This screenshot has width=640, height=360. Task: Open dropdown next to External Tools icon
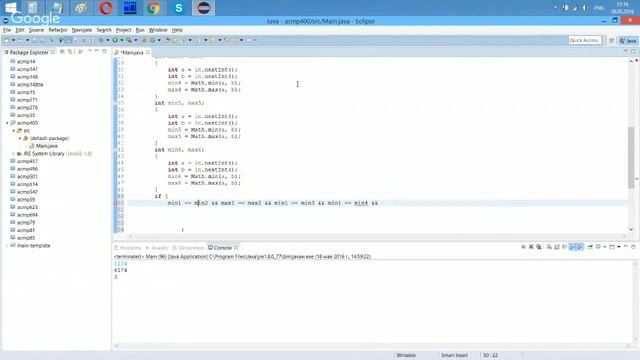[x=136, y=40]
